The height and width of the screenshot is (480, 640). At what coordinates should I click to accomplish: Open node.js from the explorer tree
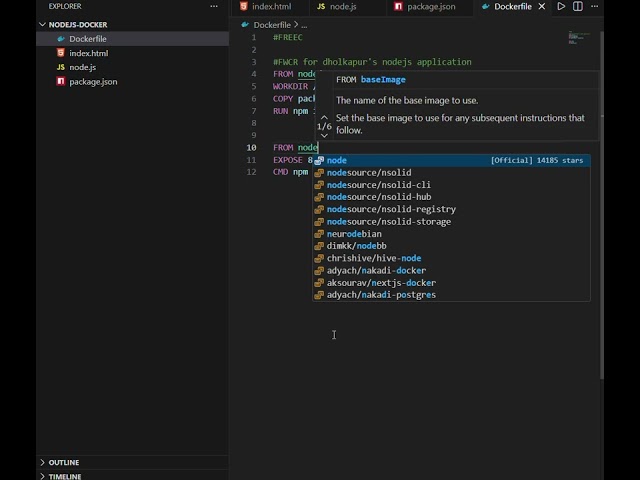[132, 67]
